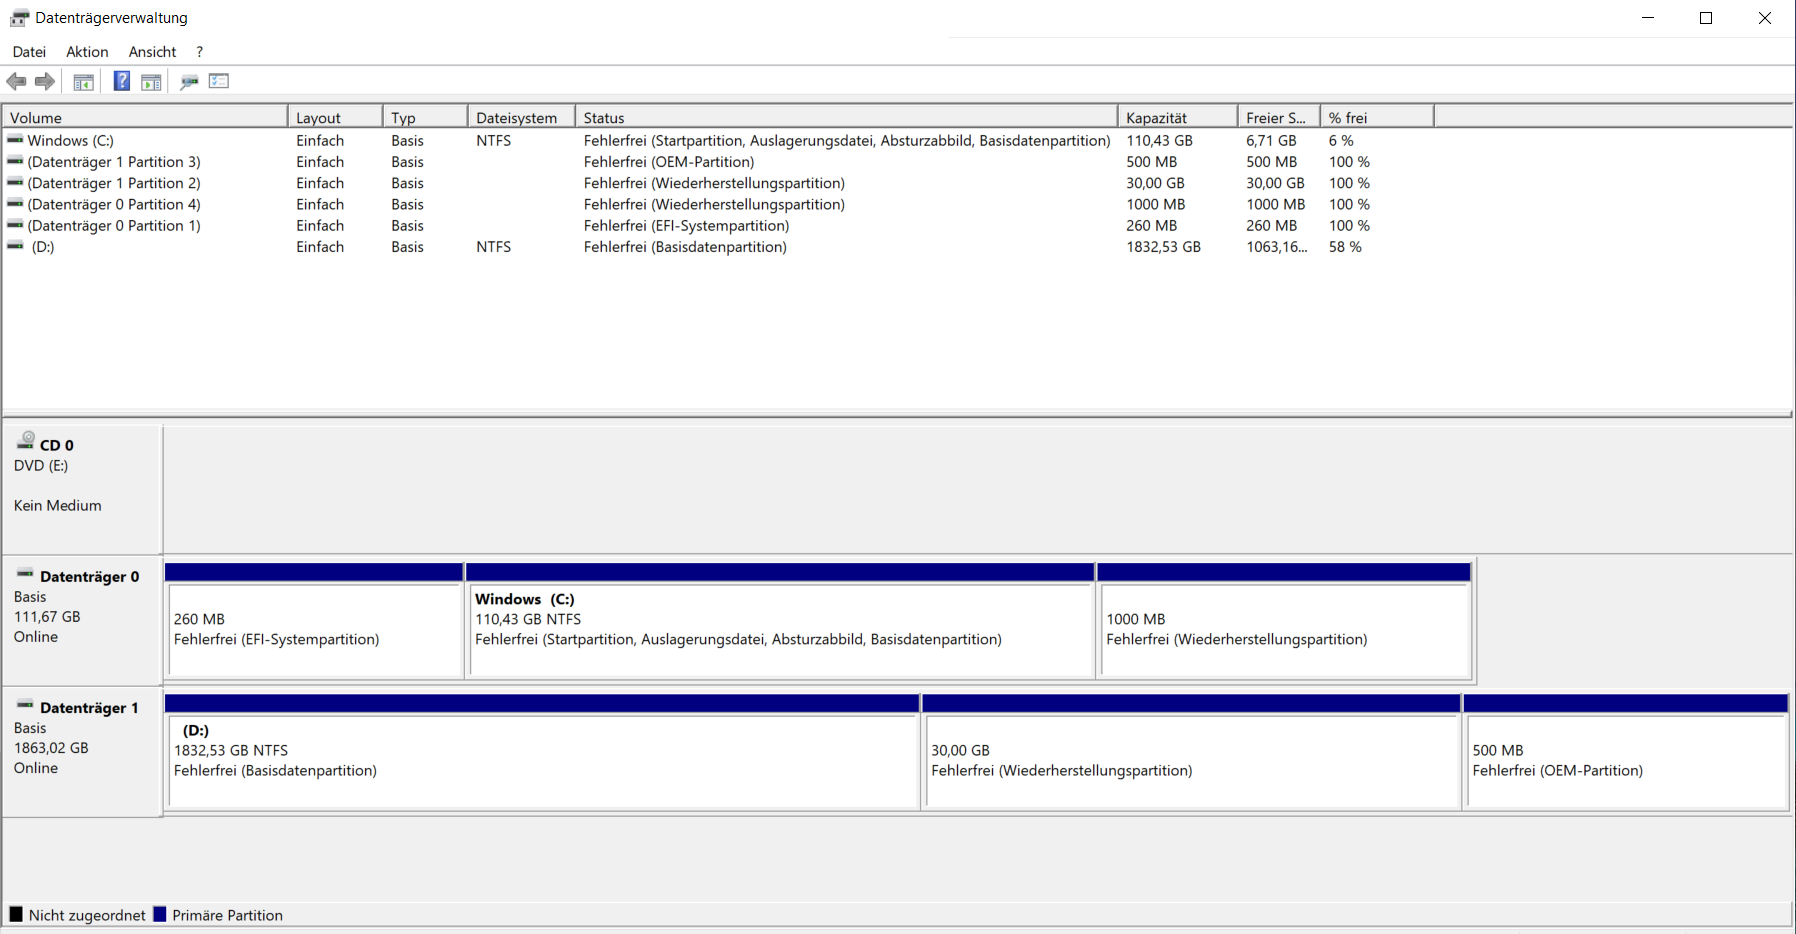Select 30,00 GB Wiederherstellungspartition block
Viewport: 1796px width, 934px height.
pyautogui.click(x=1191, y=752)
